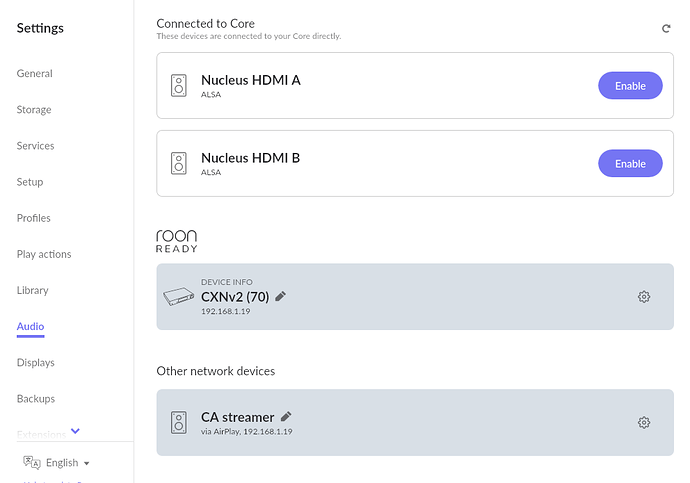Image resolution: width=690 pixels, height=483 pixels.
Task: View DEVICE INFO for CXNv2
Action: [x=227, y=282]
